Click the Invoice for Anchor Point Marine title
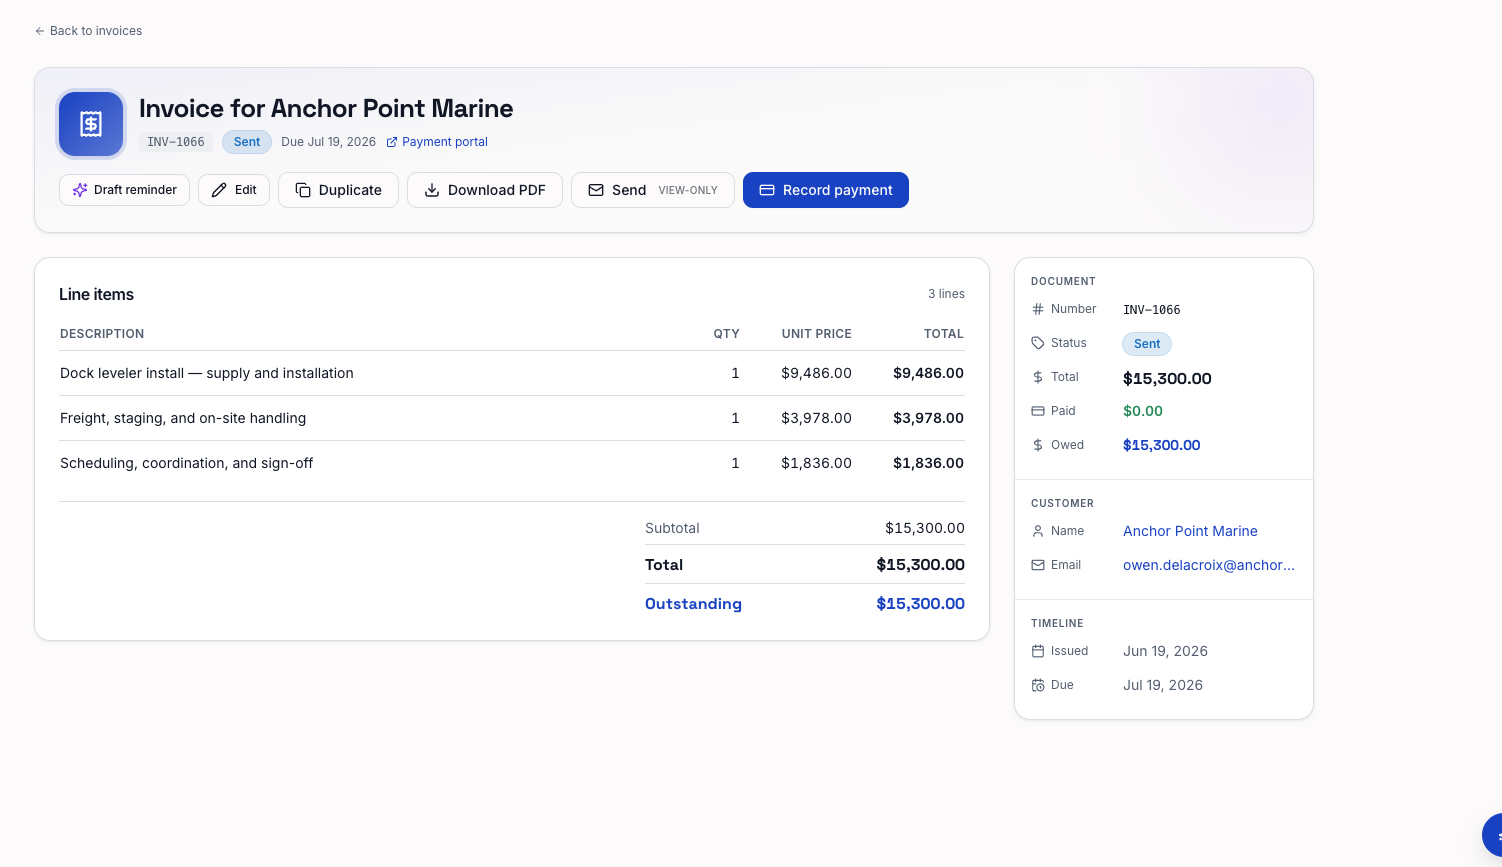 coord(326,108)
